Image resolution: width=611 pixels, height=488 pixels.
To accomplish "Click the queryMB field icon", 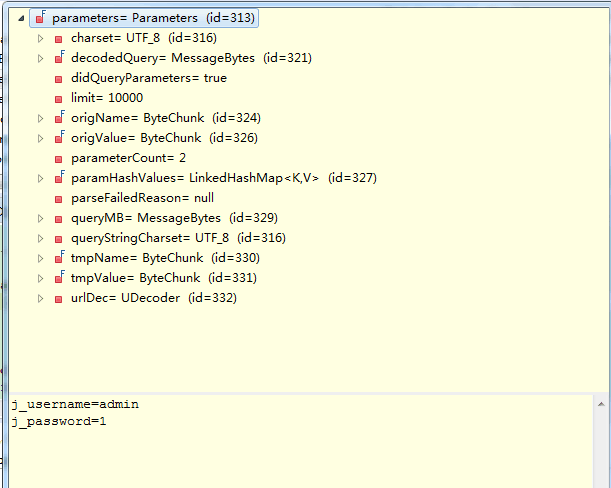I will coord(58,219).
